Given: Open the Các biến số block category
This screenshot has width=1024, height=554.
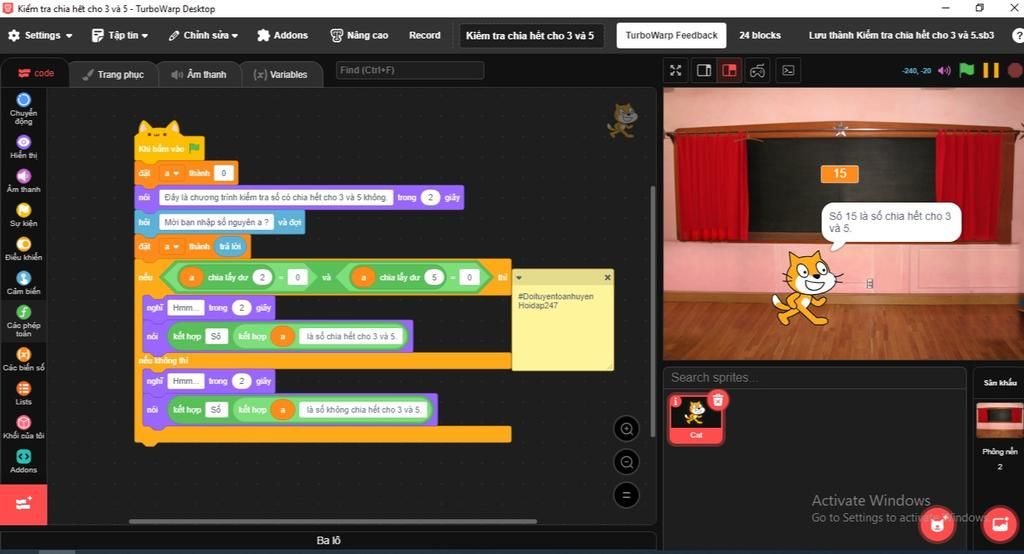Looking at the screenshot, I should click(24, 359).
